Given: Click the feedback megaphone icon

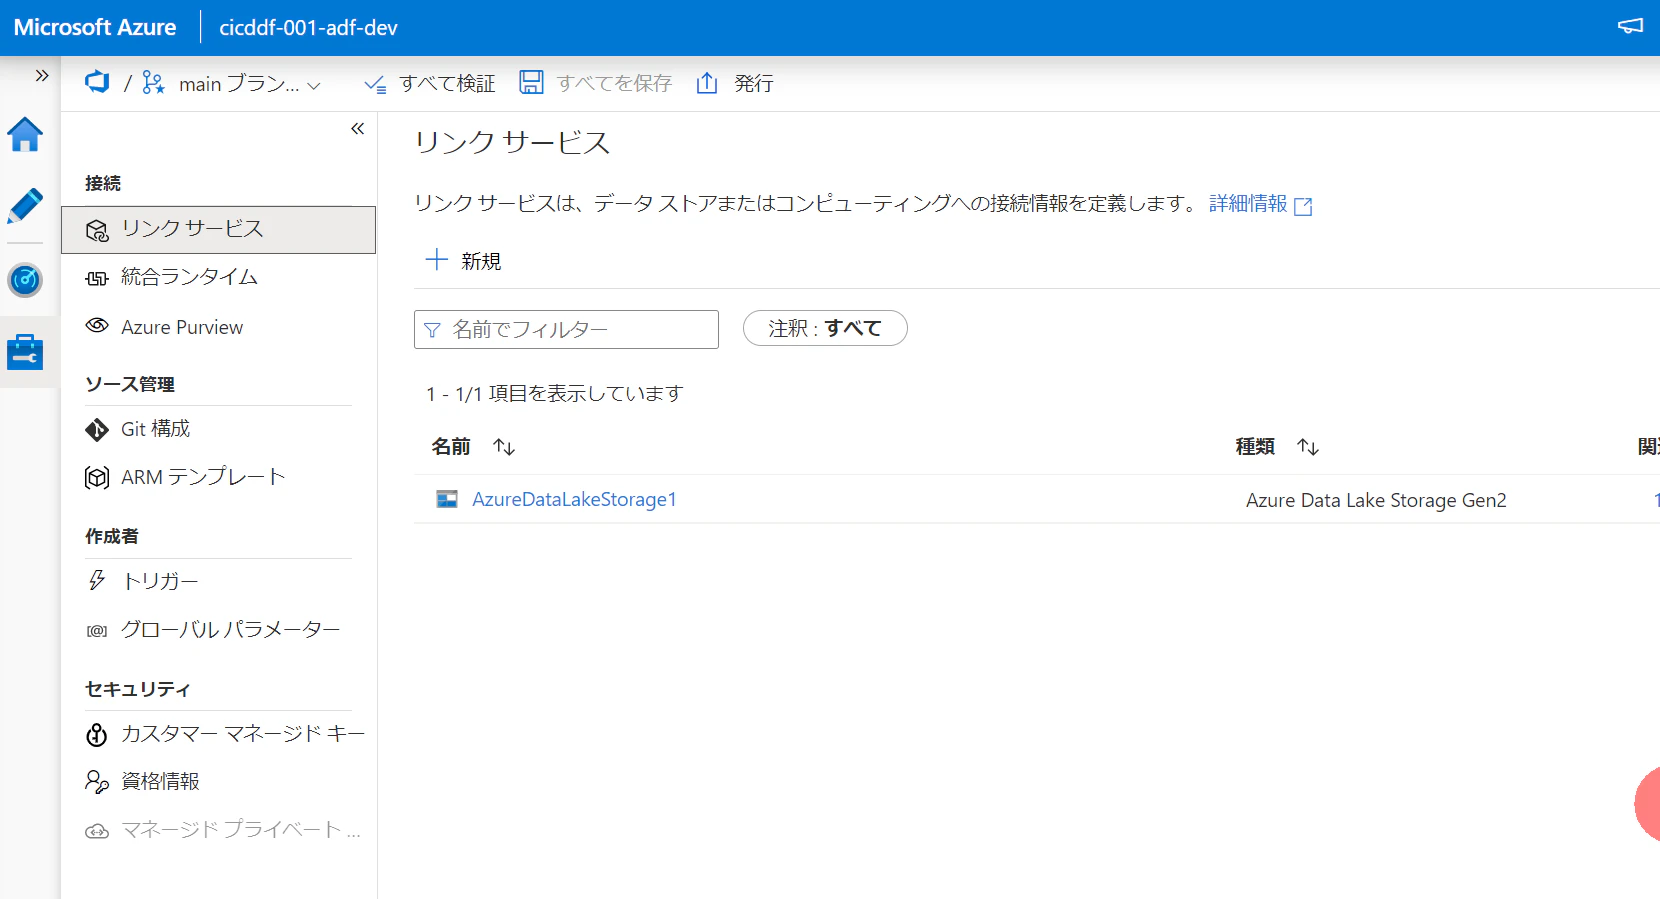Looking at the screenshot, I should coord(1630,26).
